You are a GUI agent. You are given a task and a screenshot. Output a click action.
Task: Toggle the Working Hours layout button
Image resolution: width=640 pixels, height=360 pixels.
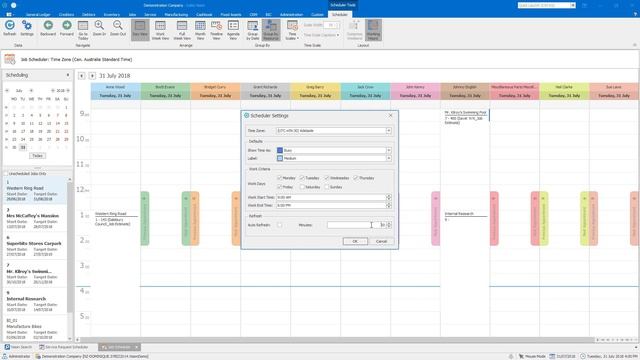pos(373,30)
